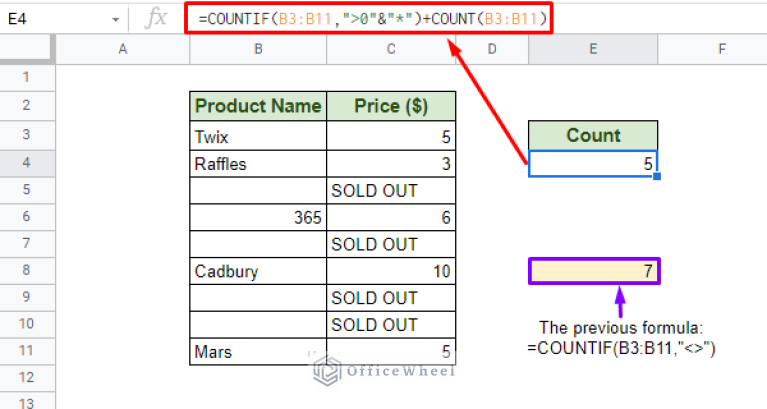Select the cell showing 365

pyautogui.click(x=258, y=217)
